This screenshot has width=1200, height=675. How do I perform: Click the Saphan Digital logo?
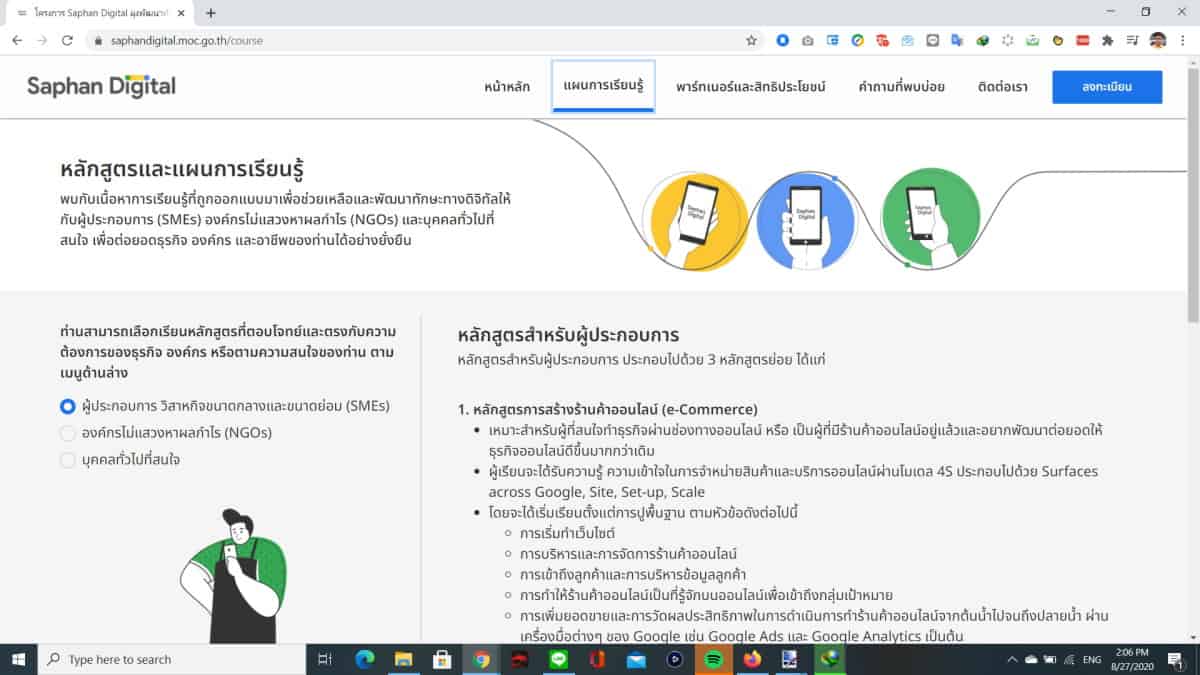point(101,86)
